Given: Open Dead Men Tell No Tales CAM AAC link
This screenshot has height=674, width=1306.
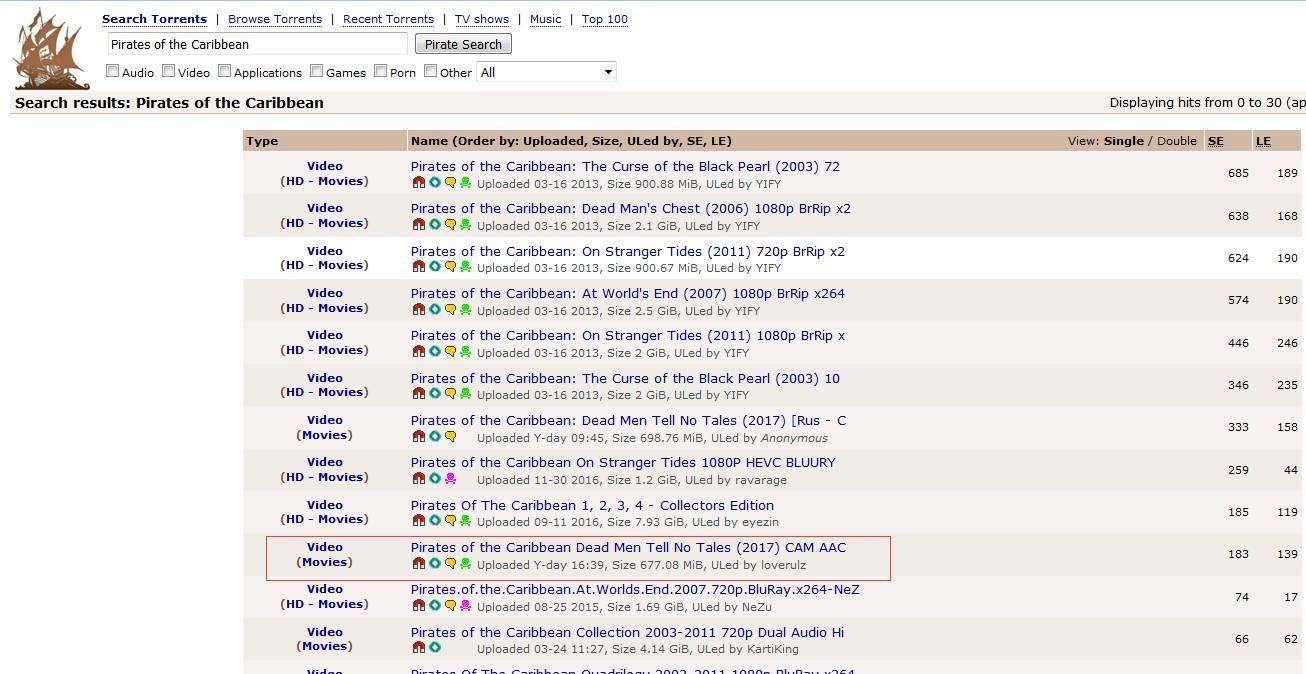Looking at the screenshot, I should (628, 547).
